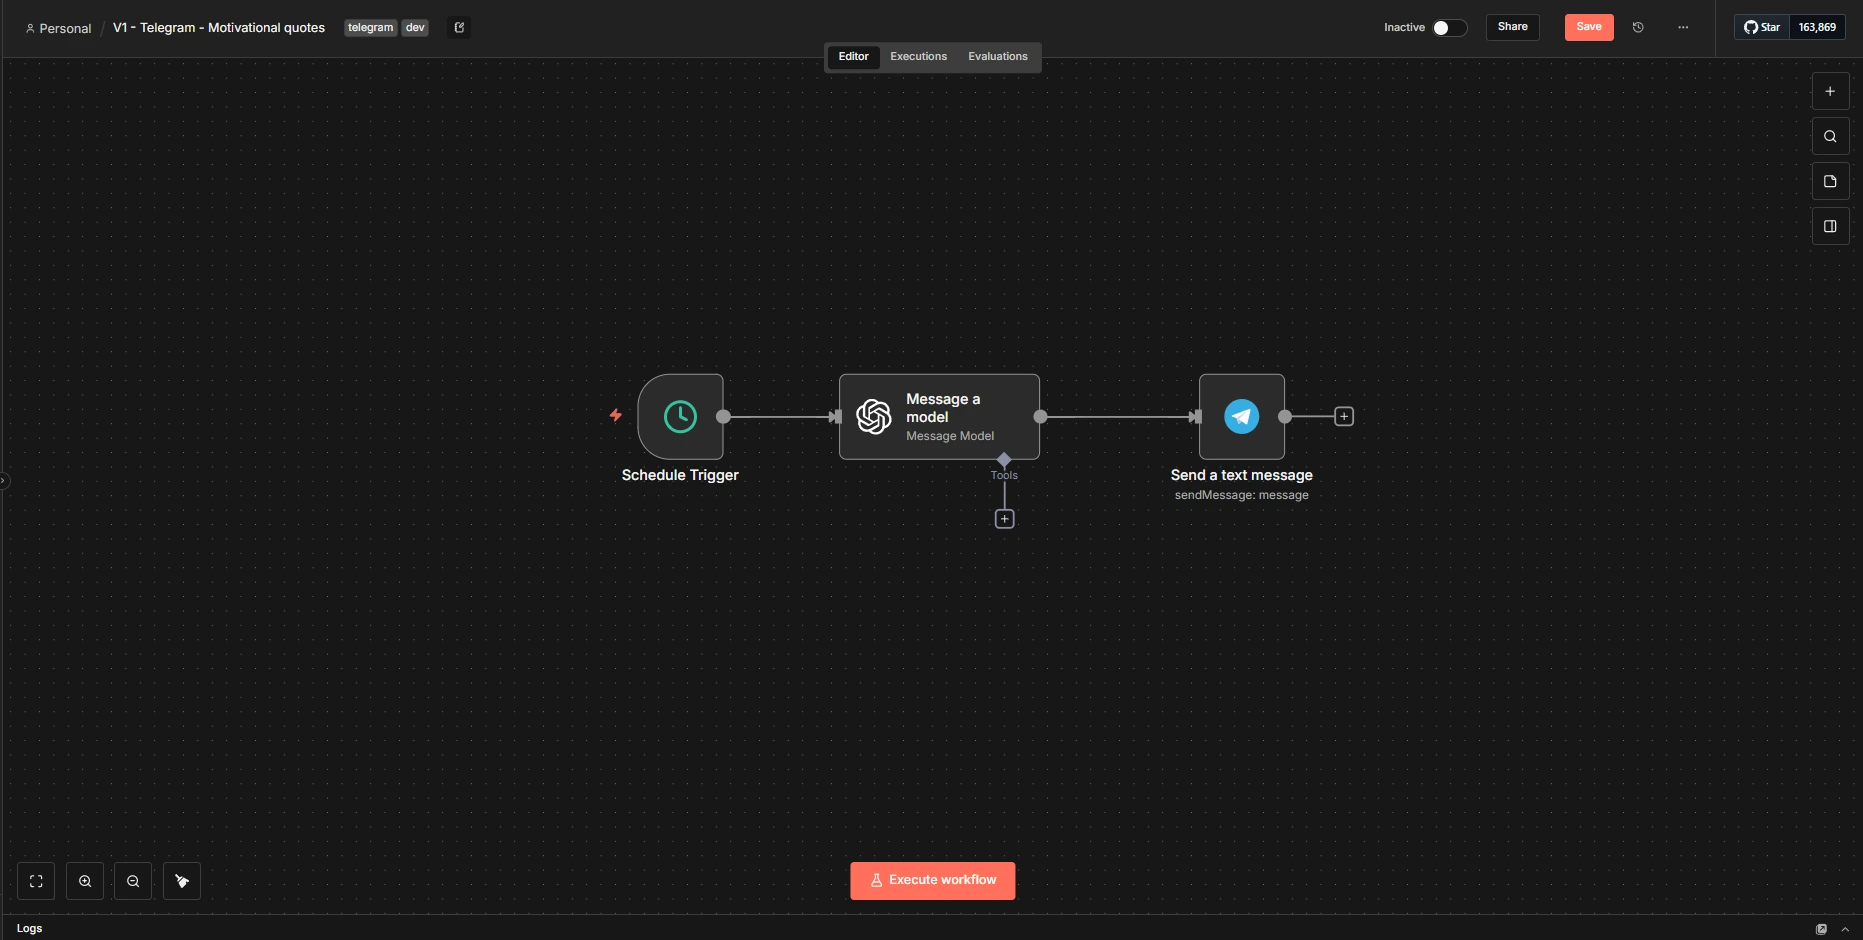
Task: Click the zoom out magnifier icon
Action: [133, 881]
